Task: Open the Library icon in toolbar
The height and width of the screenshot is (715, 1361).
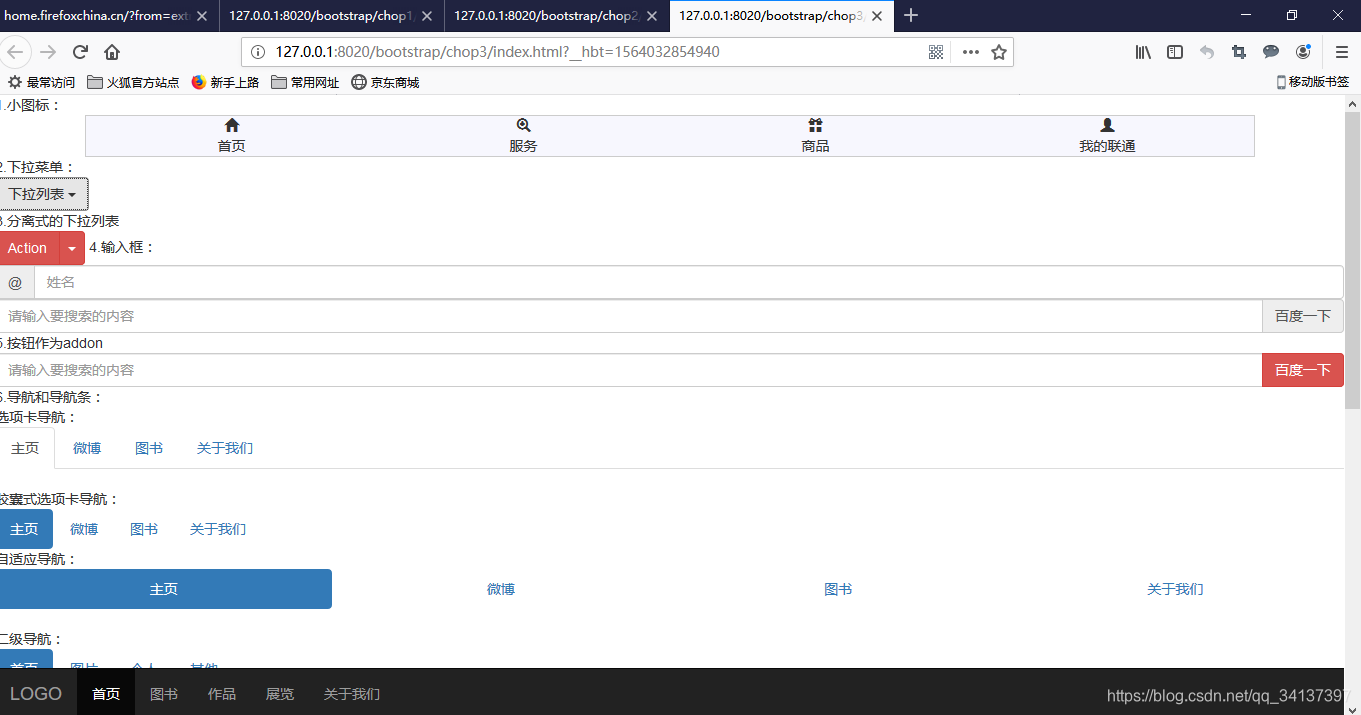Action: click(x=1143, y=52)
